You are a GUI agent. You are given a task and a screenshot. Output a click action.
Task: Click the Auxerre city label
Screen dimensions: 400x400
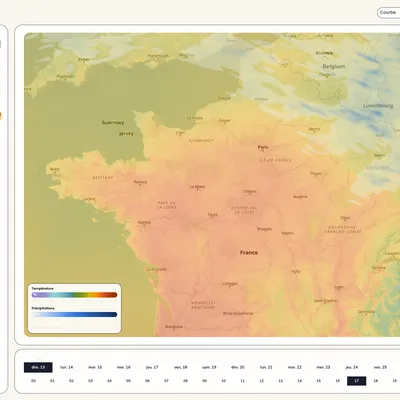(x=300, y=197)
